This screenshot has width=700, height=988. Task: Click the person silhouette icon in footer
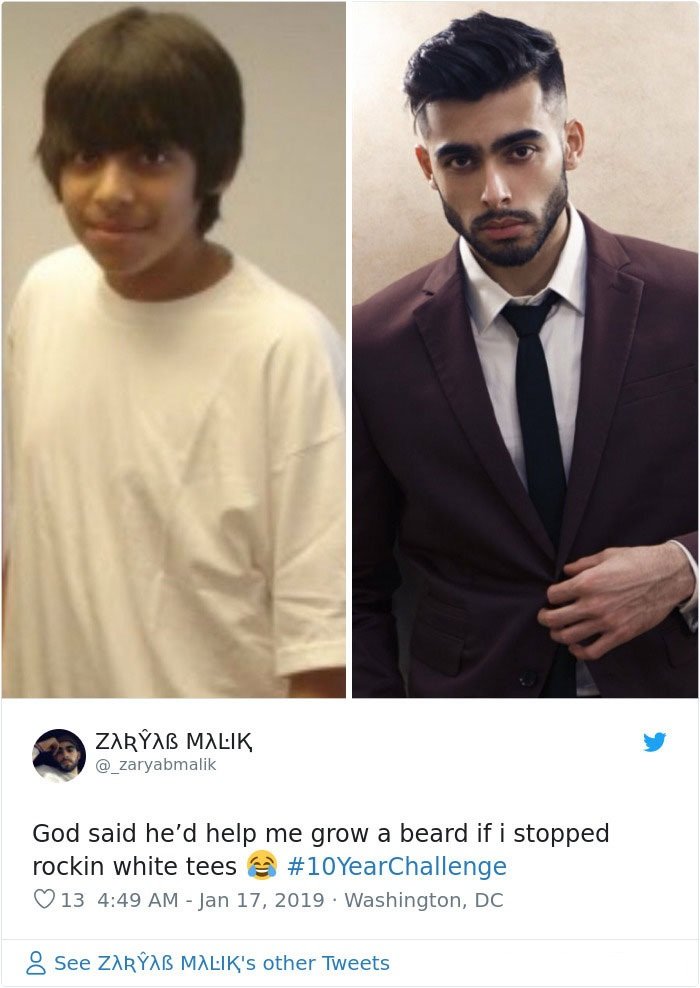pos(36,963)
